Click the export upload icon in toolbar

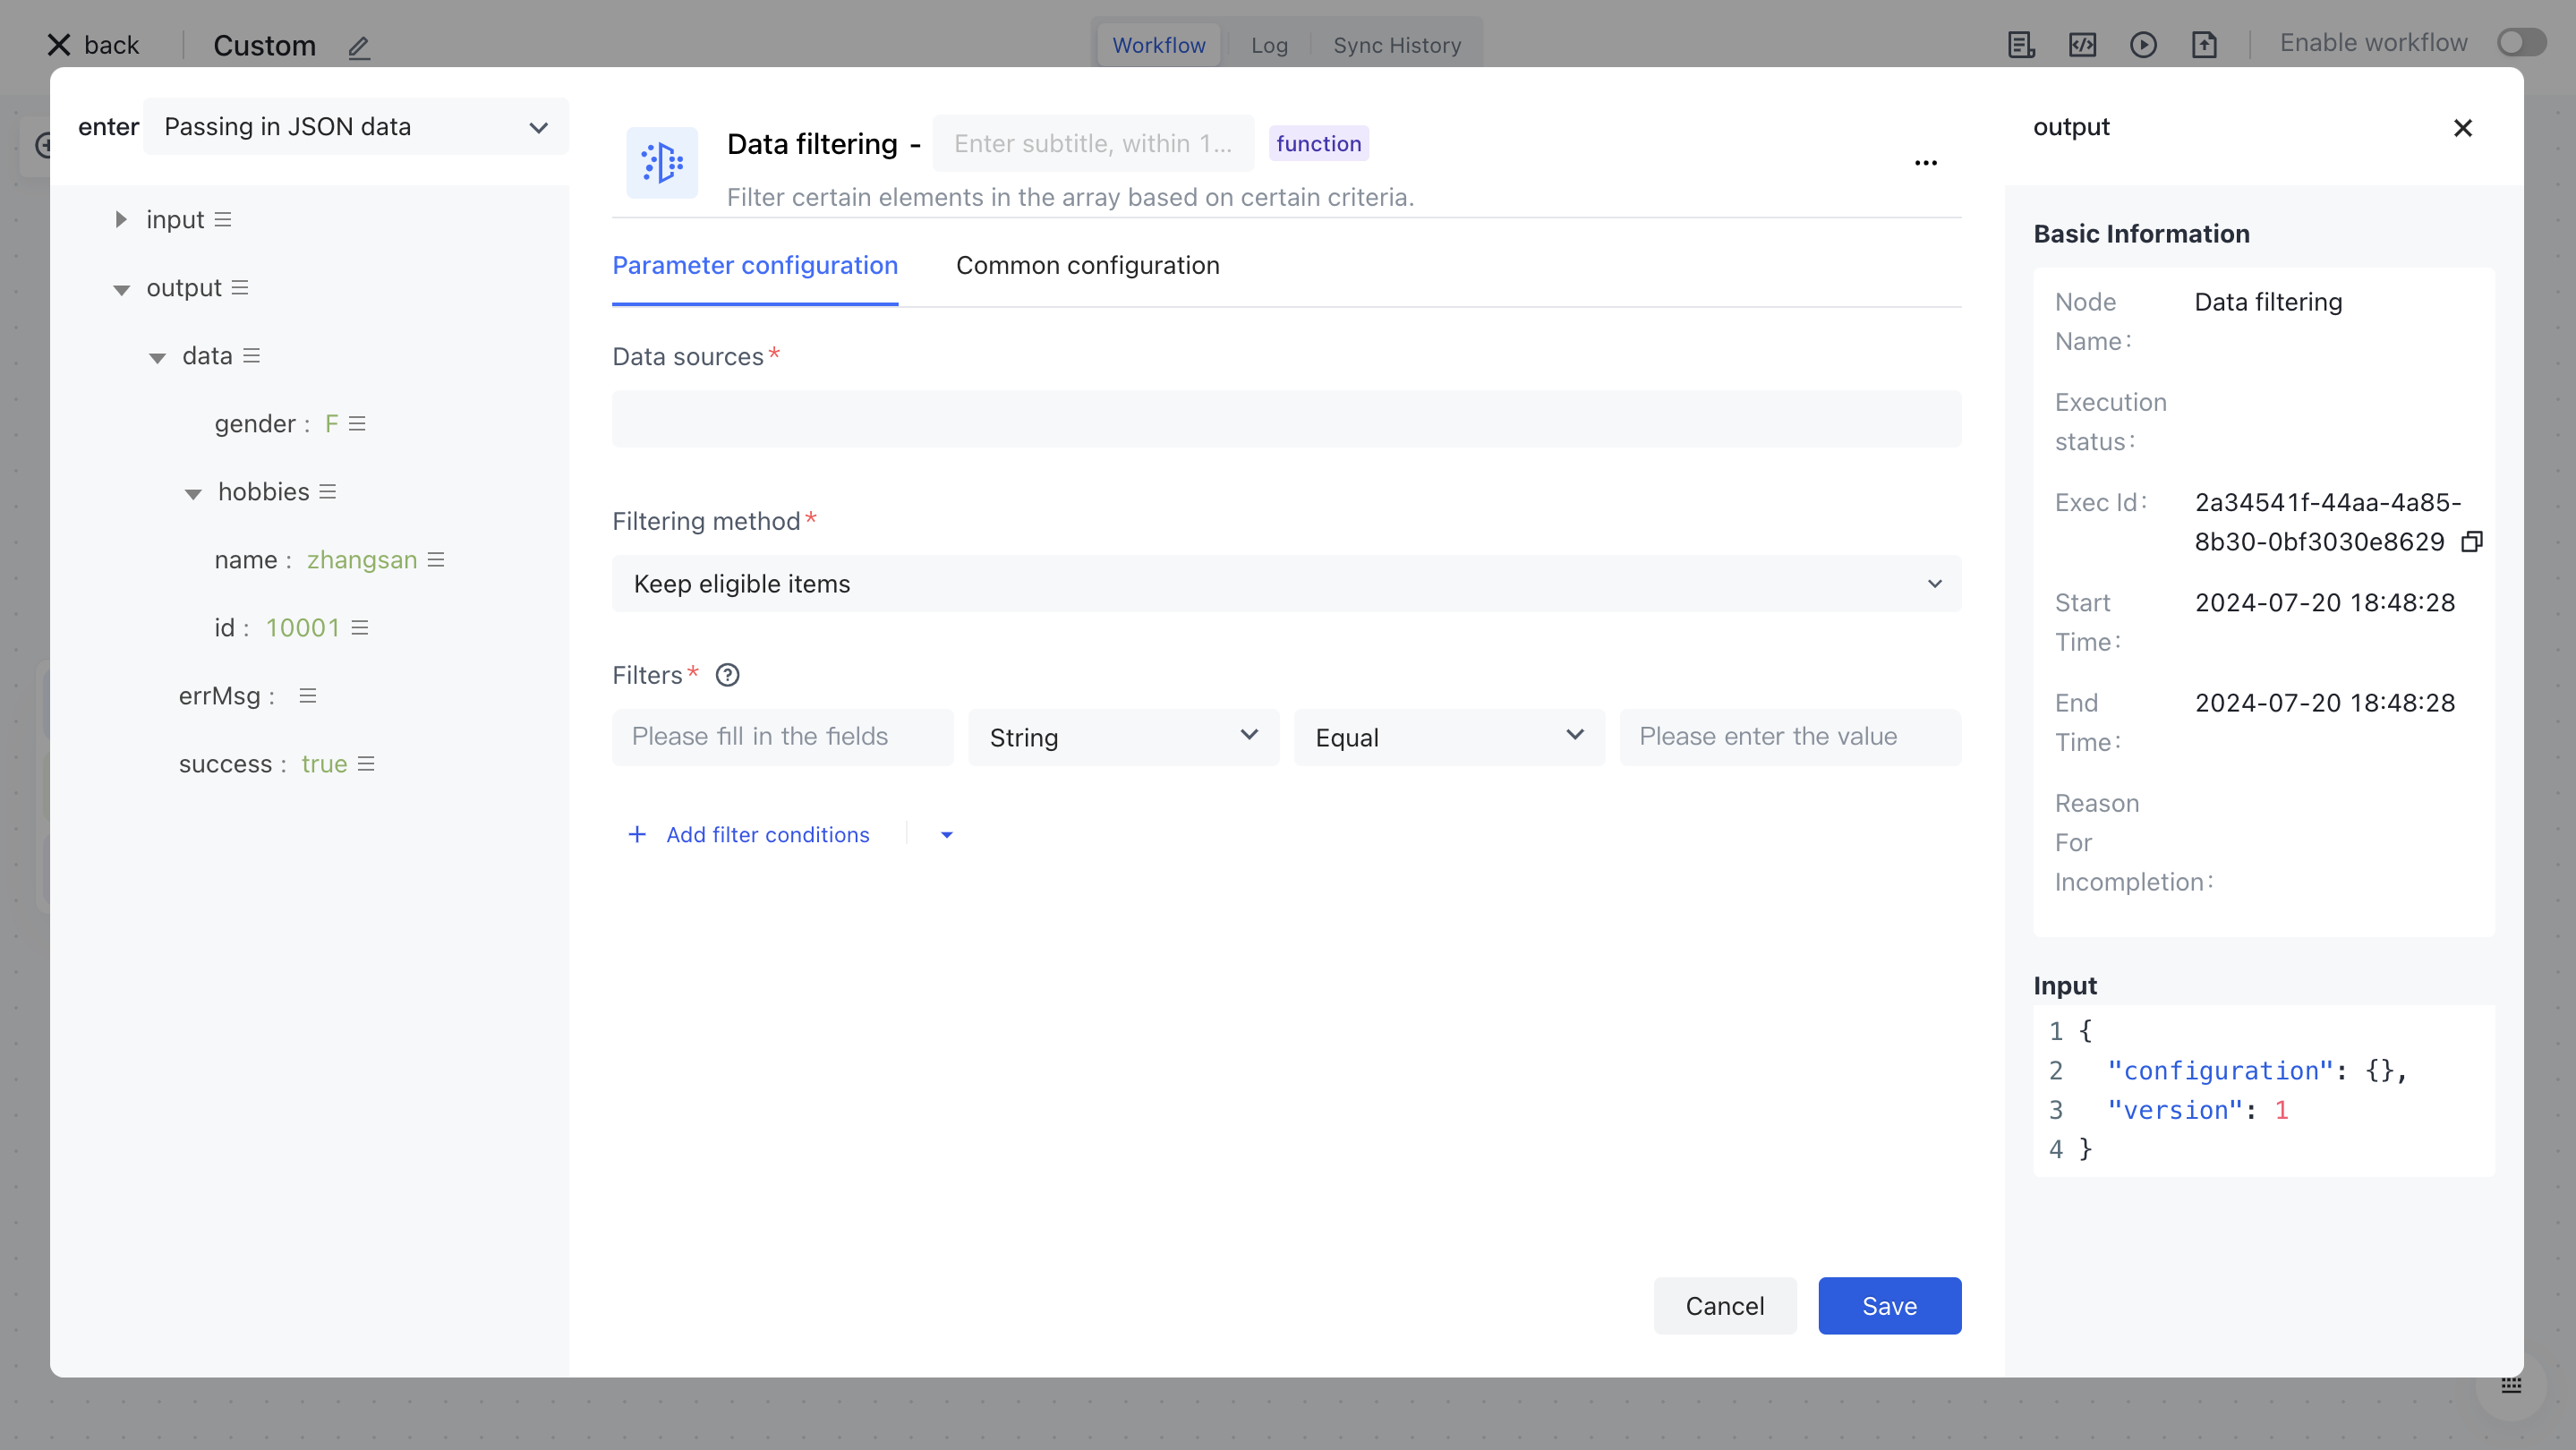[x=2204, y=45]
